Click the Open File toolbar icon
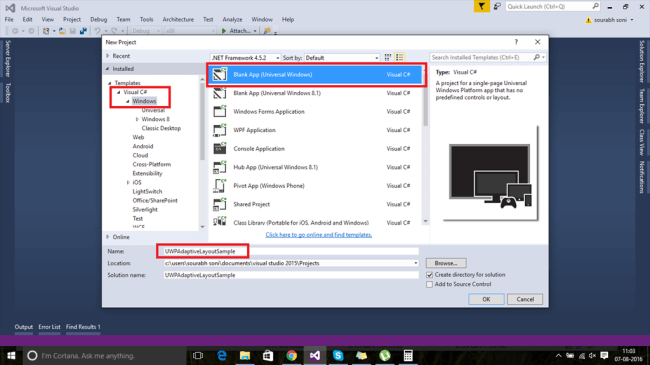Screen dimensions: 650x365 pyautogui.click(x=62, y=31)
